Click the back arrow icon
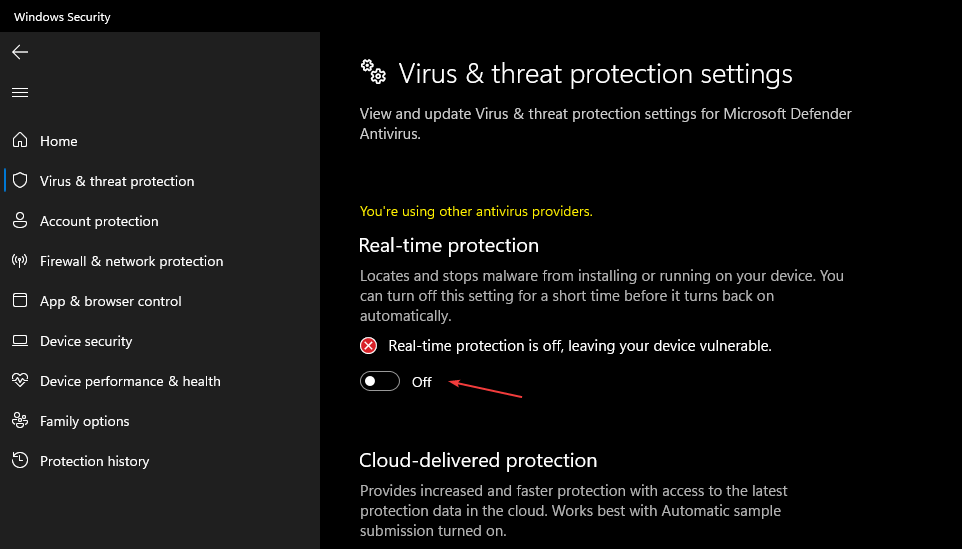This screenshot has width=962, height=549. (x=20, y=52)
